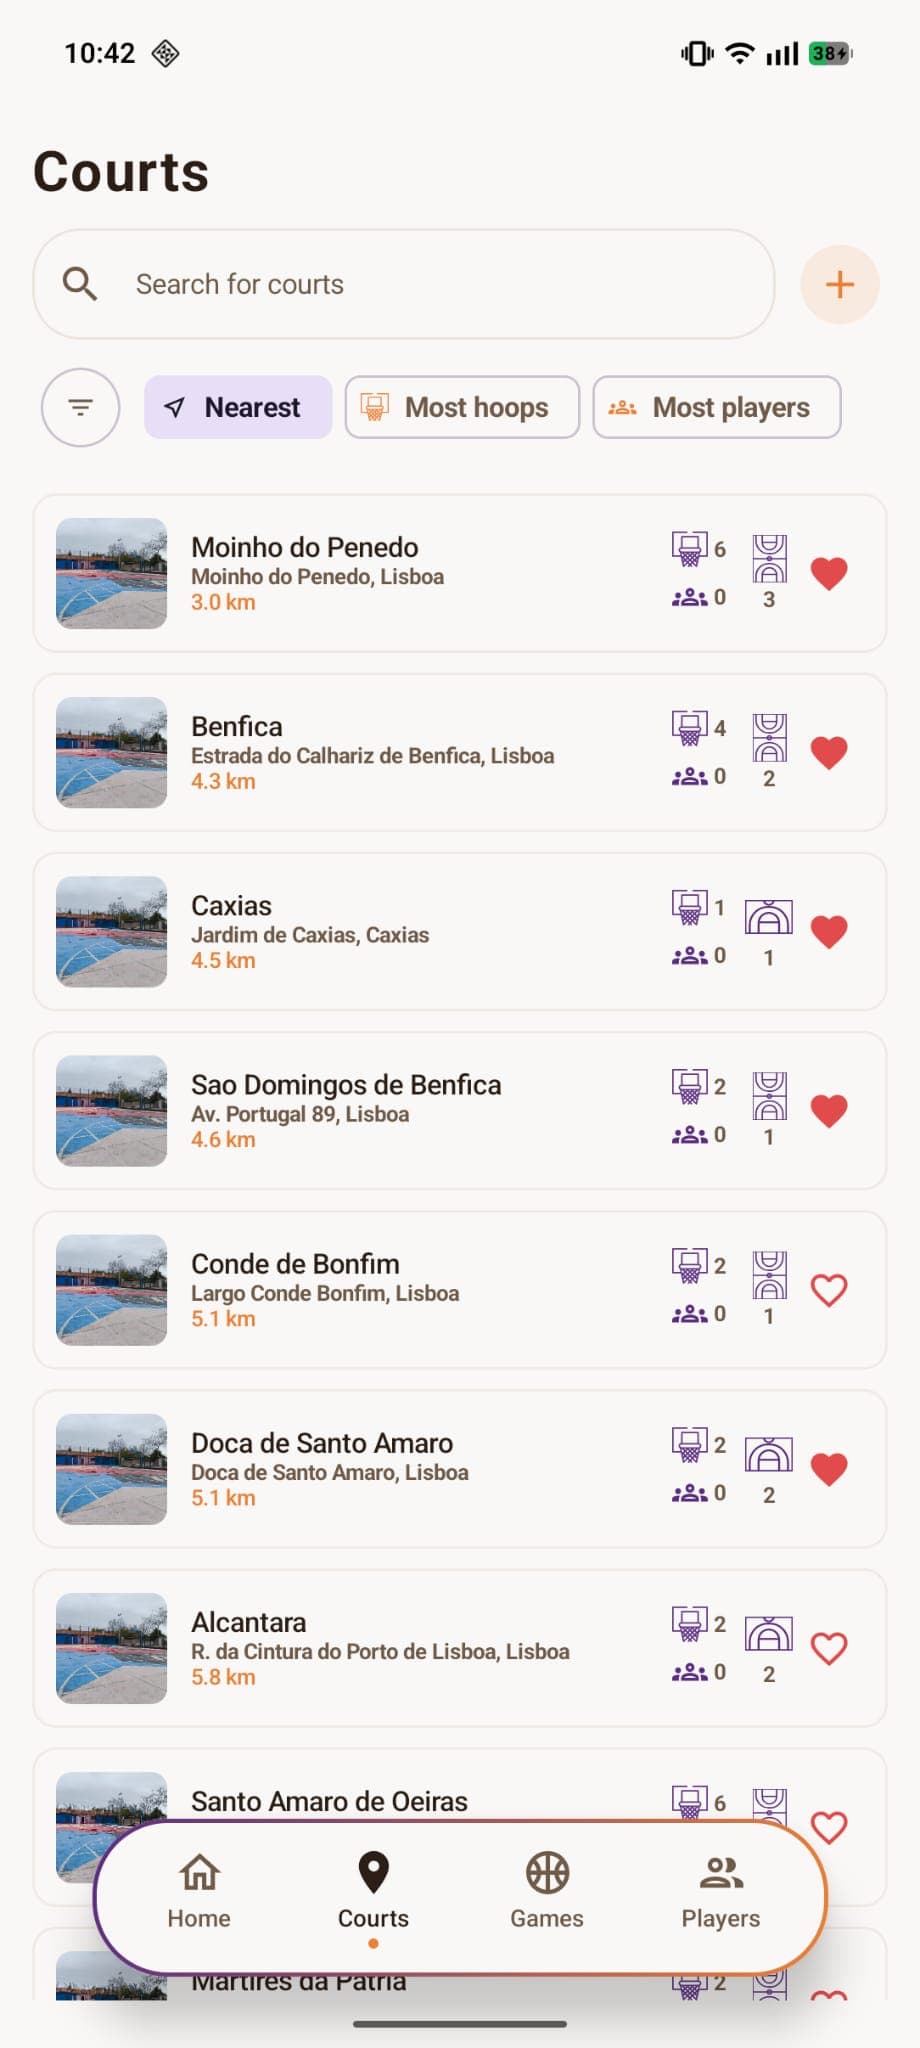Click the hoop icon on Alcantara card
Viewport: 920px width, 2048px height.
point(689,1623)
